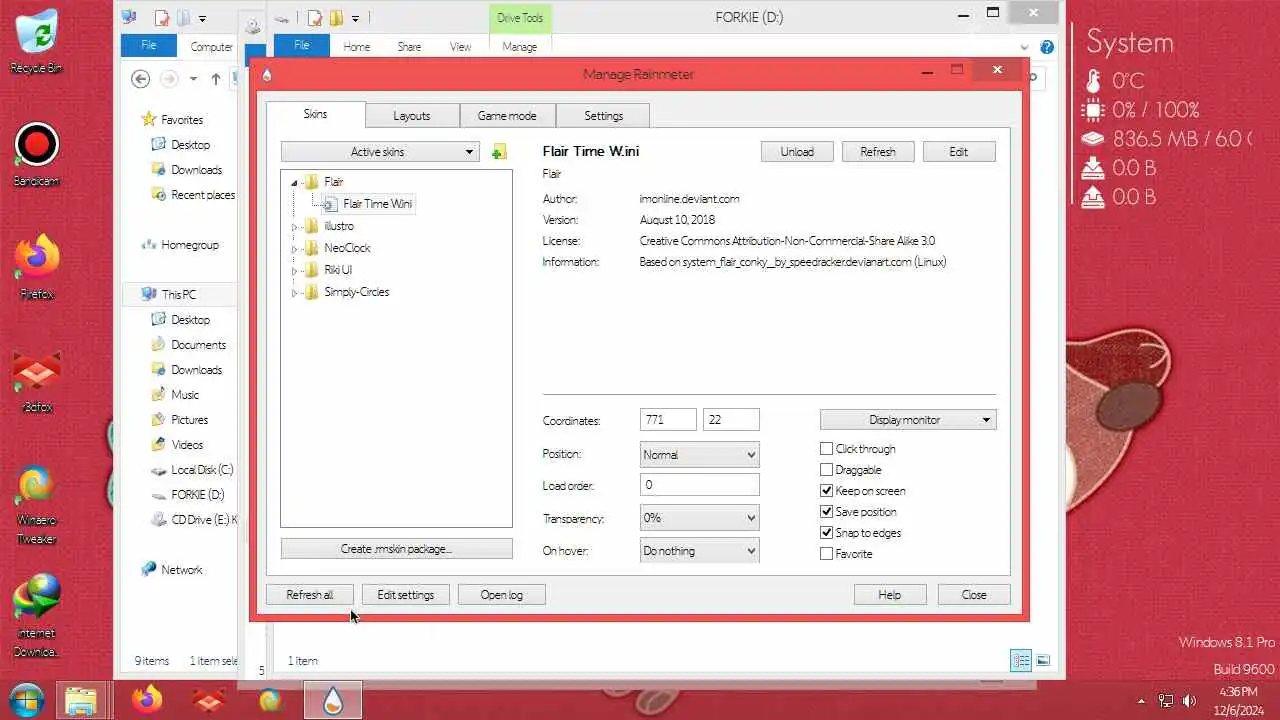Open Winaero Tweaker desktop icon
This screenshot has width=1280, height=720.
tap(37, 504)
